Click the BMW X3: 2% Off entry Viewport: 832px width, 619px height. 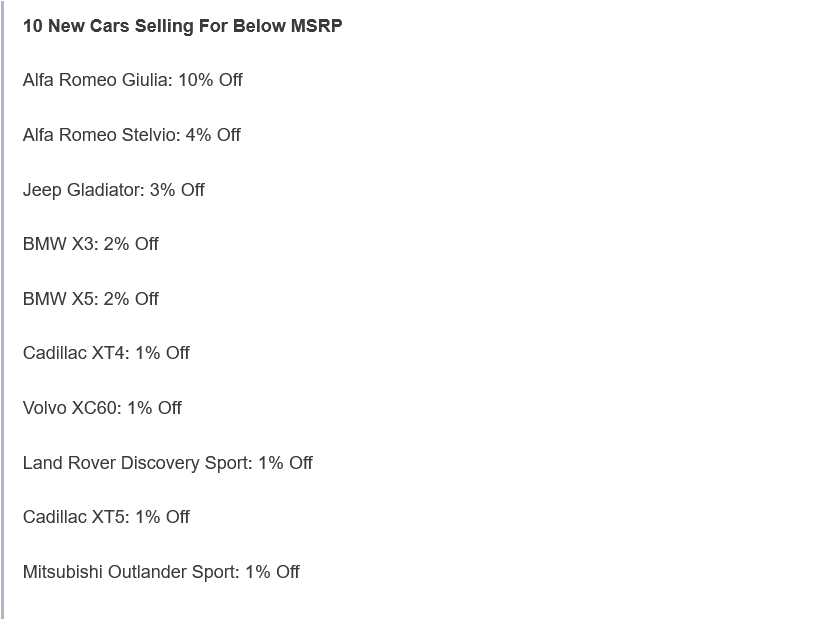pyautogui.click(x=91, y=244)
